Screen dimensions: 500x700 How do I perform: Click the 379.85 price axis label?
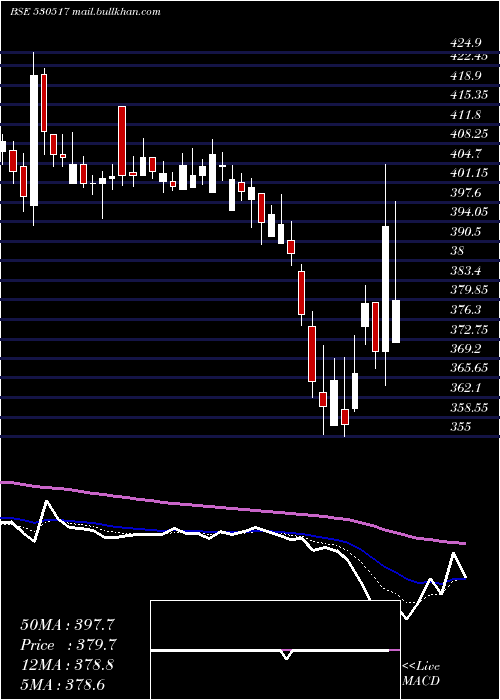tap(470, 290)
